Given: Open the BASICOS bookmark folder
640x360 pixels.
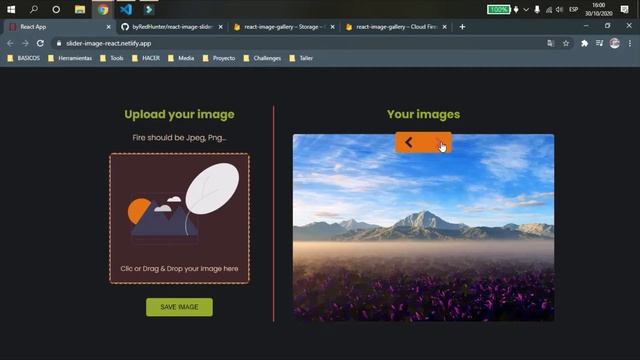Looking at the screenshot, I should pyautogui.click(x=23, y=58).
